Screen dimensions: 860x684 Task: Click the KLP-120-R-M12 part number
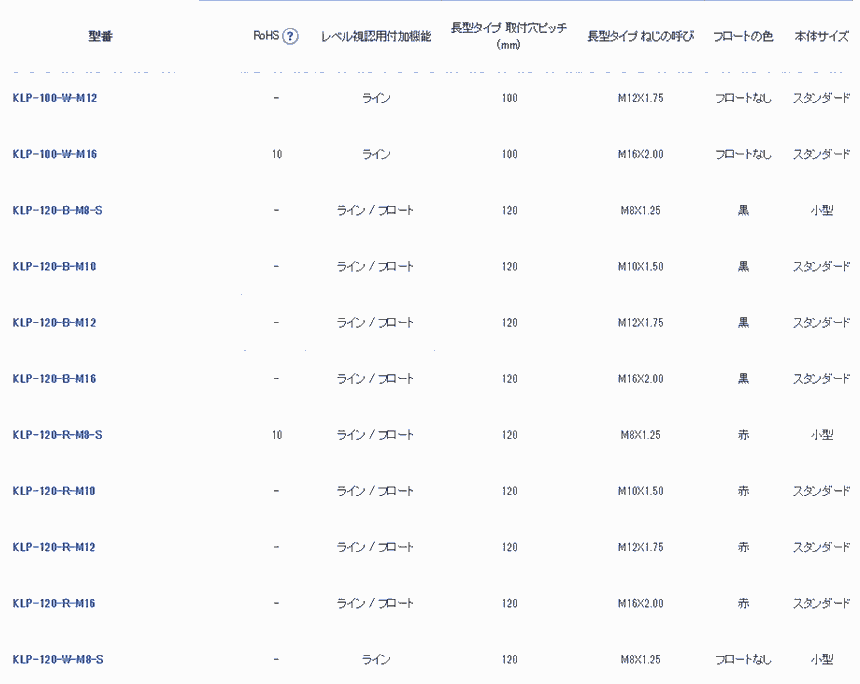coord(55,547)
